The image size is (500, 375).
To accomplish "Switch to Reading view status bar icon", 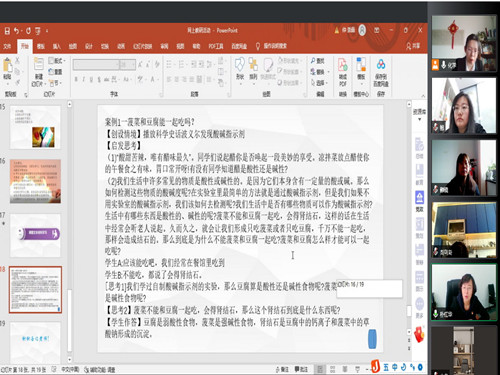I will click(x=345, y=369).
